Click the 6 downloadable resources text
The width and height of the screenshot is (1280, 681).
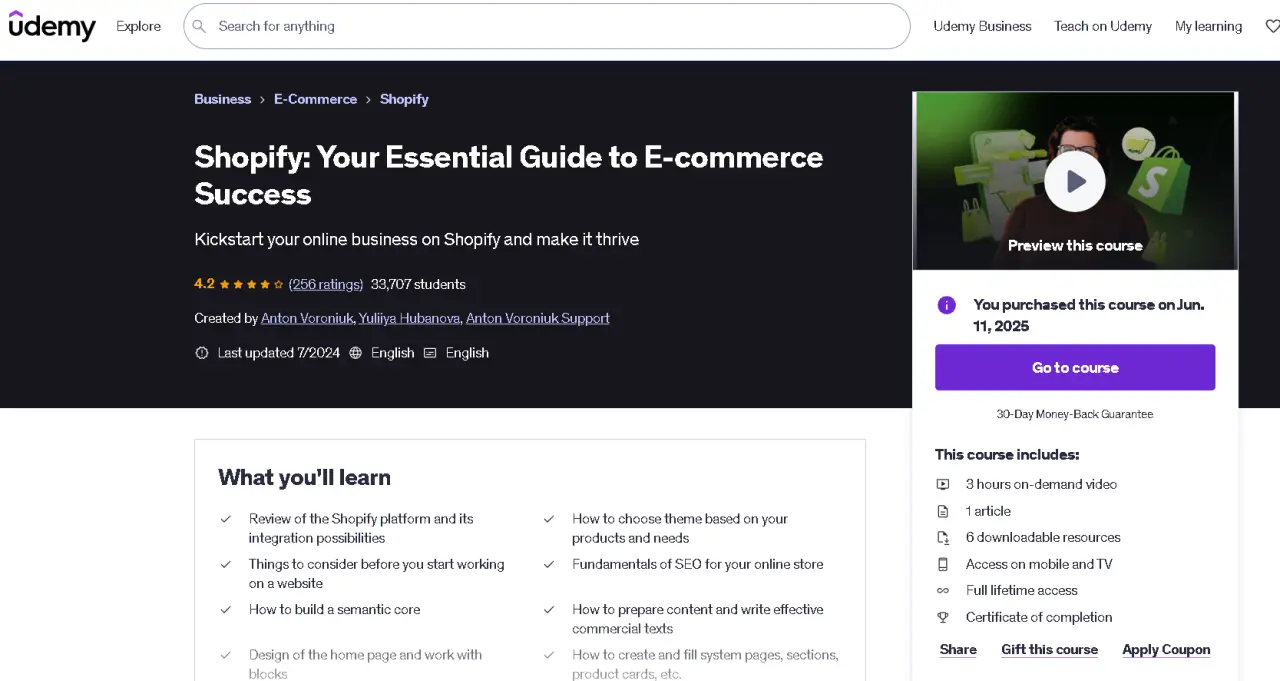coord(1043,537)
